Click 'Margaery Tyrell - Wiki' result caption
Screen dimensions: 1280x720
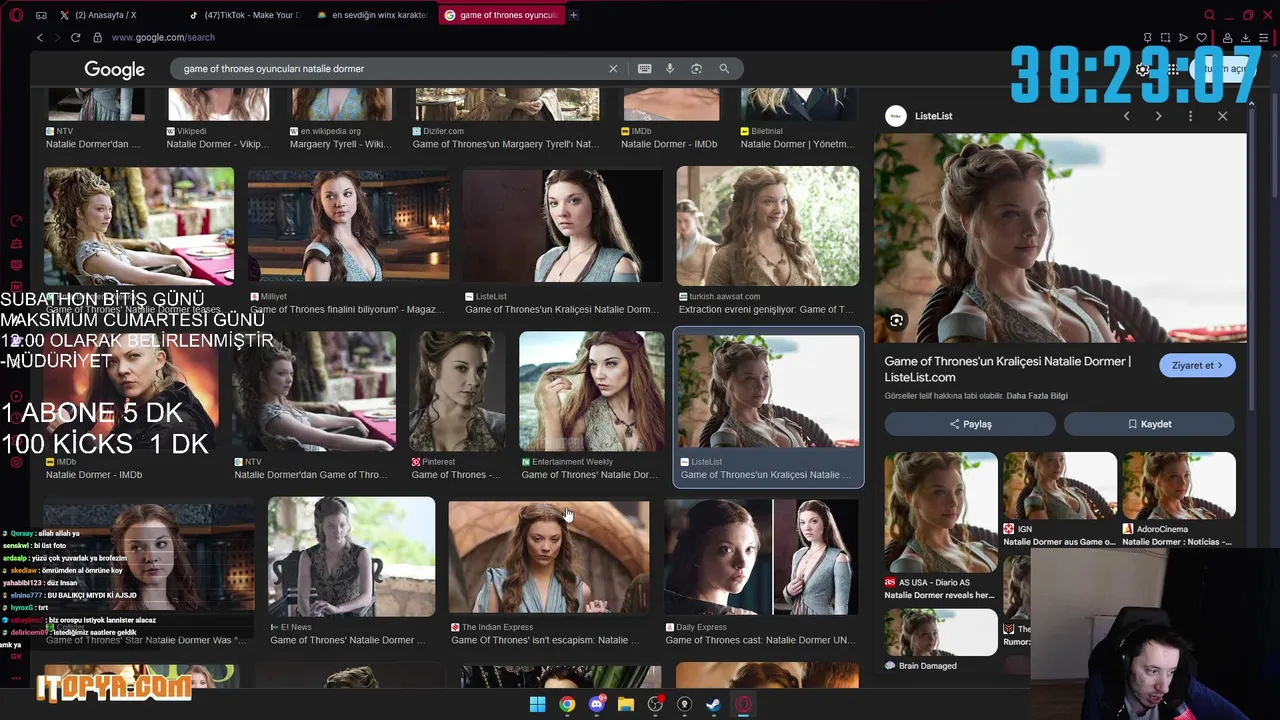341,144
